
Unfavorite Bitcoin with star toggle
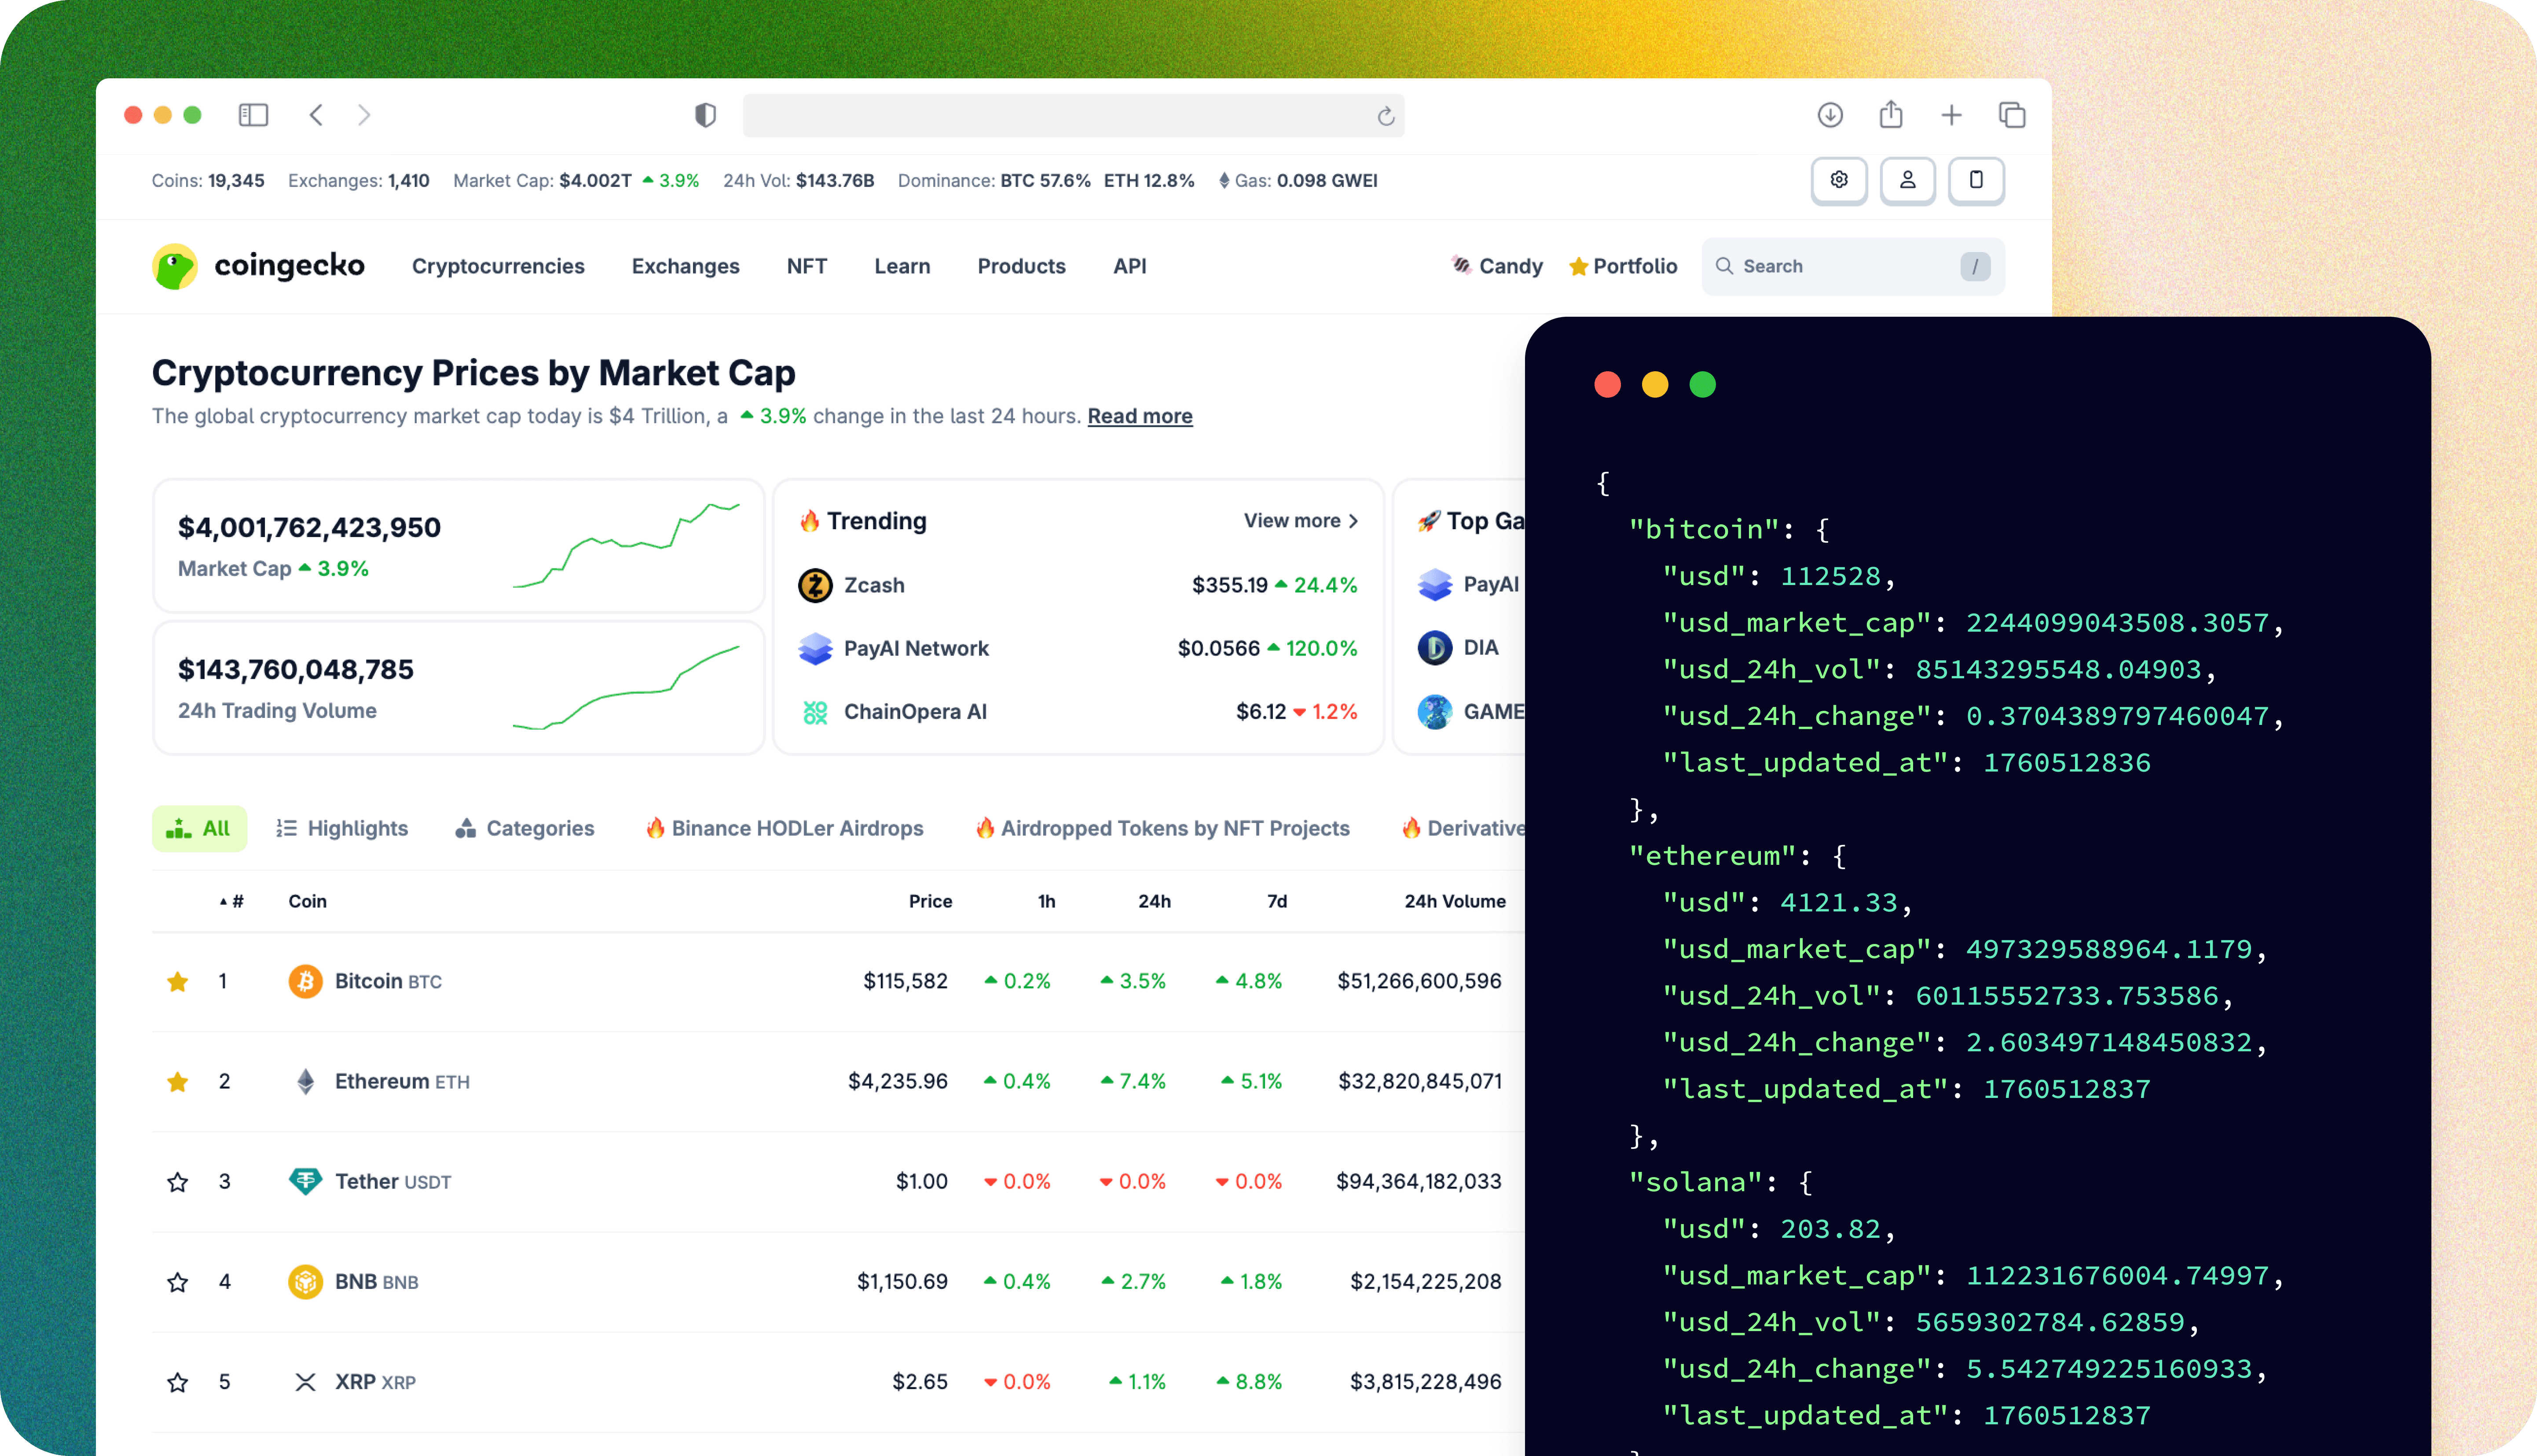click(x=178, y=982)
